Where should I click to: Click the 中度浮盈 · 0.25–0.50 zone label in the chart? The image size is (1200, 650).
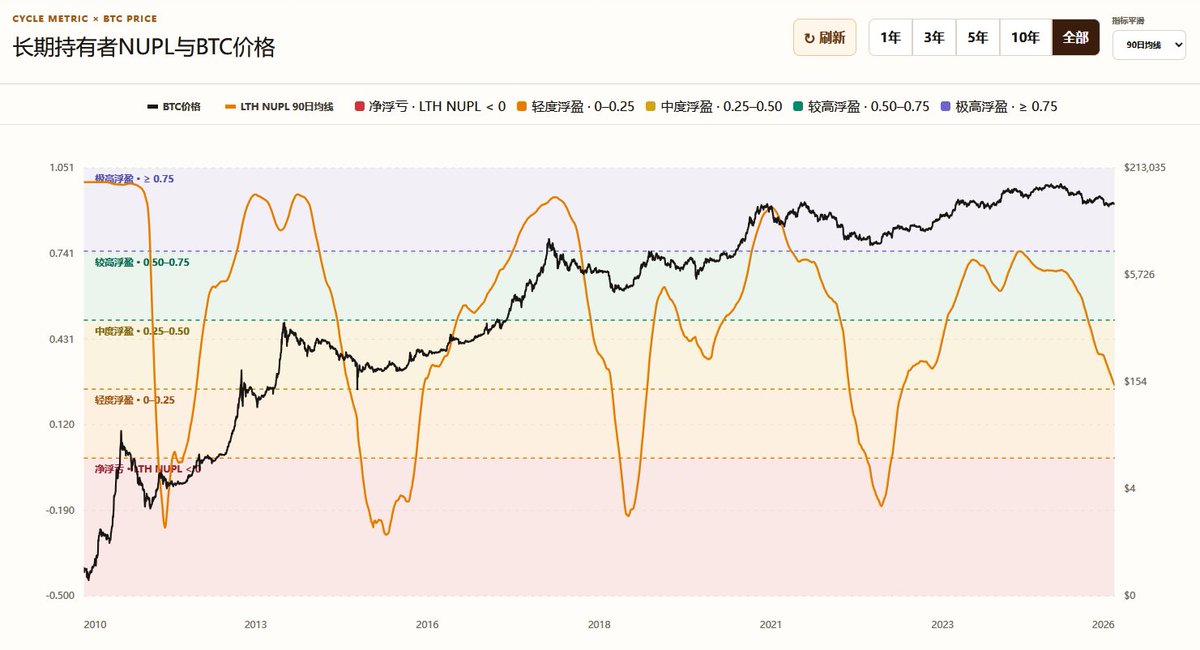[142, 331]
